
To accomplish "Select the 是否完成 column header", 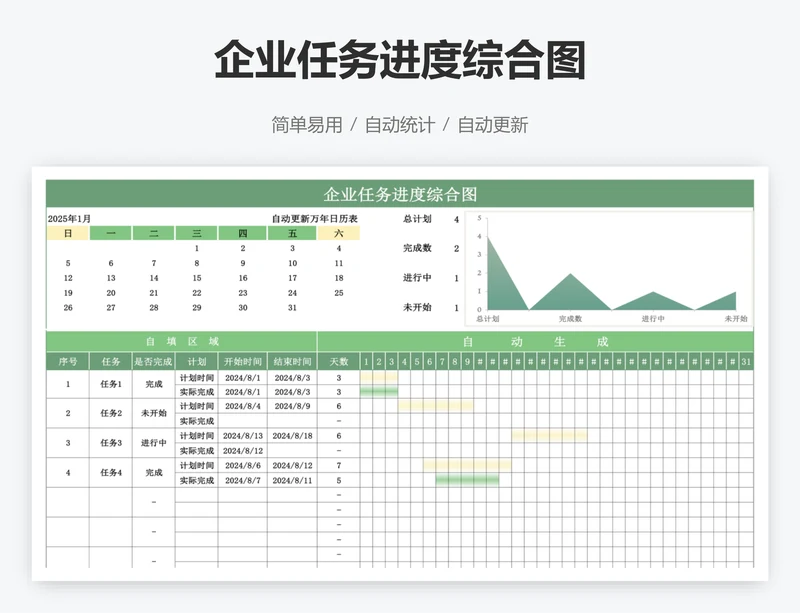I will pyautogui.click(x=153, y=361).
